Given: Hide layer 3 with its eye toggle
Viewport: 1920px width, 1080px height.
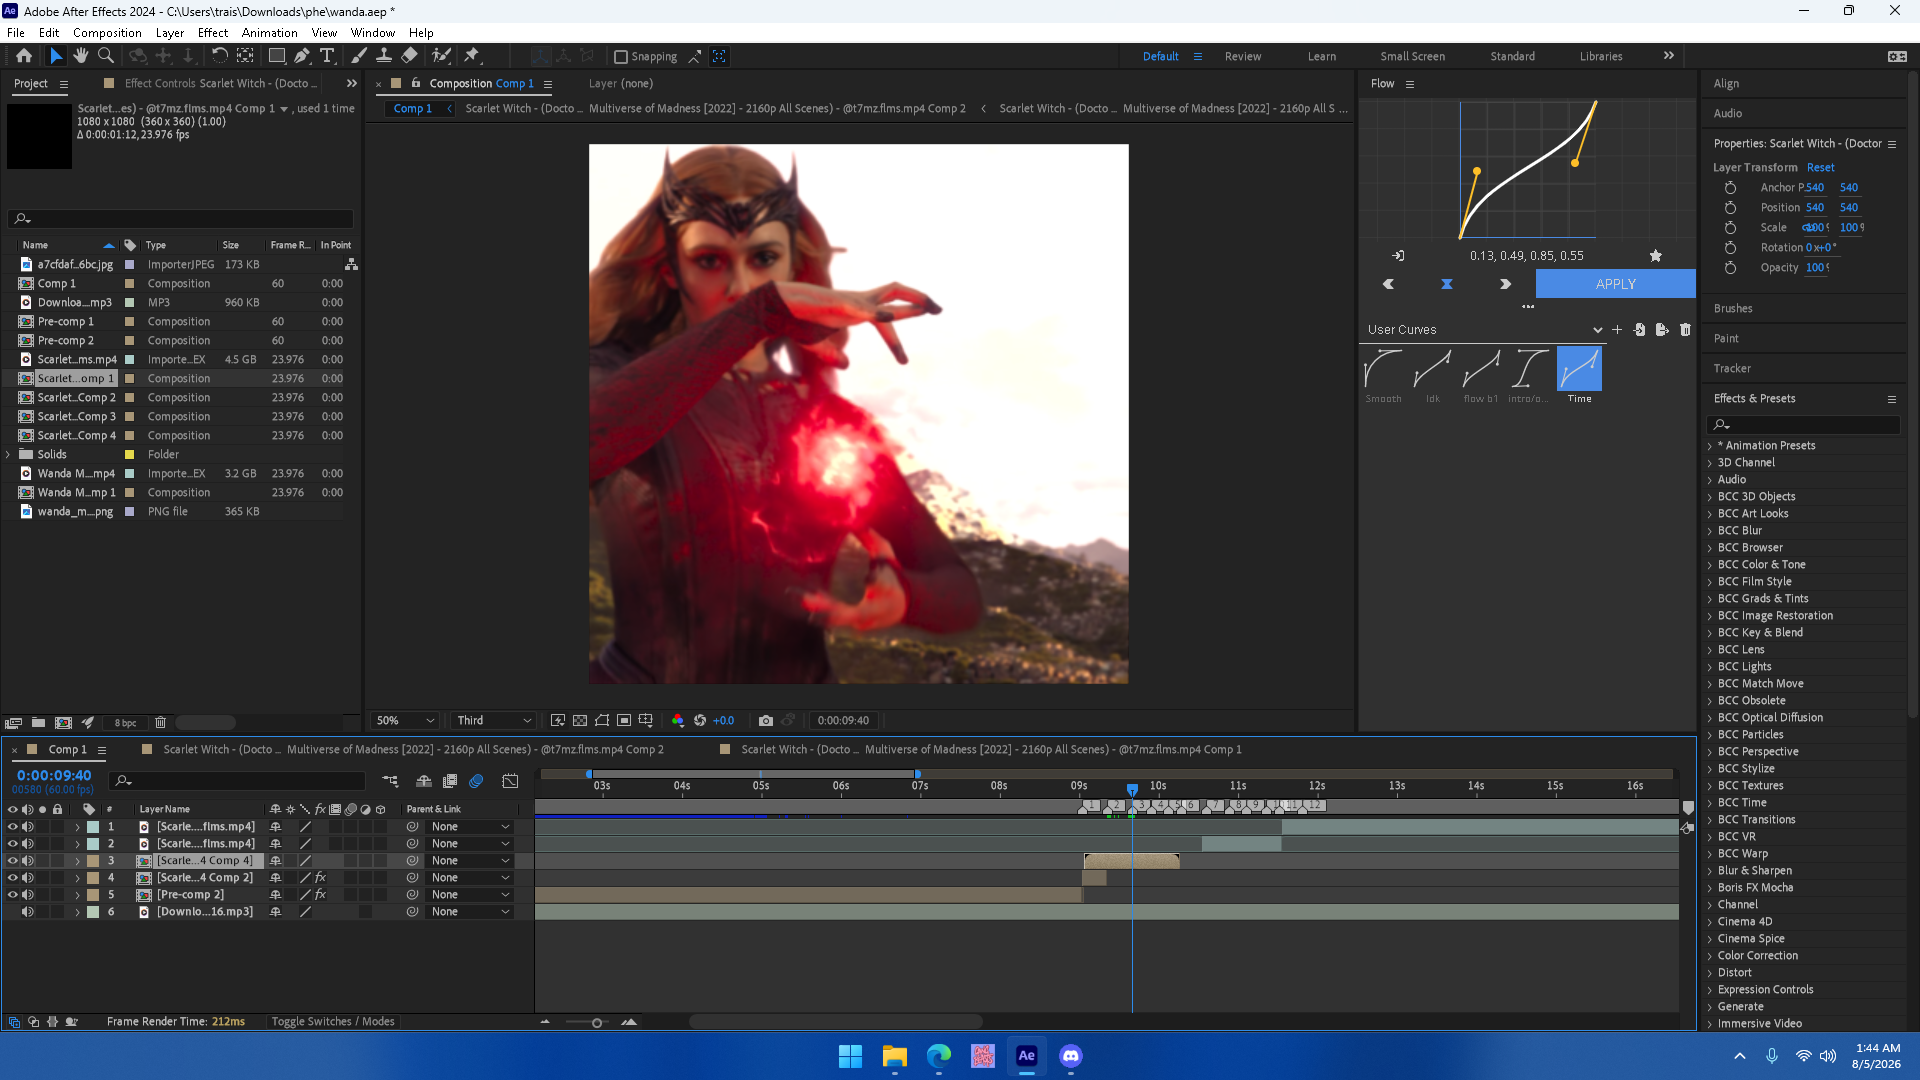Looking at the screenshot, I should coord(13,861).
